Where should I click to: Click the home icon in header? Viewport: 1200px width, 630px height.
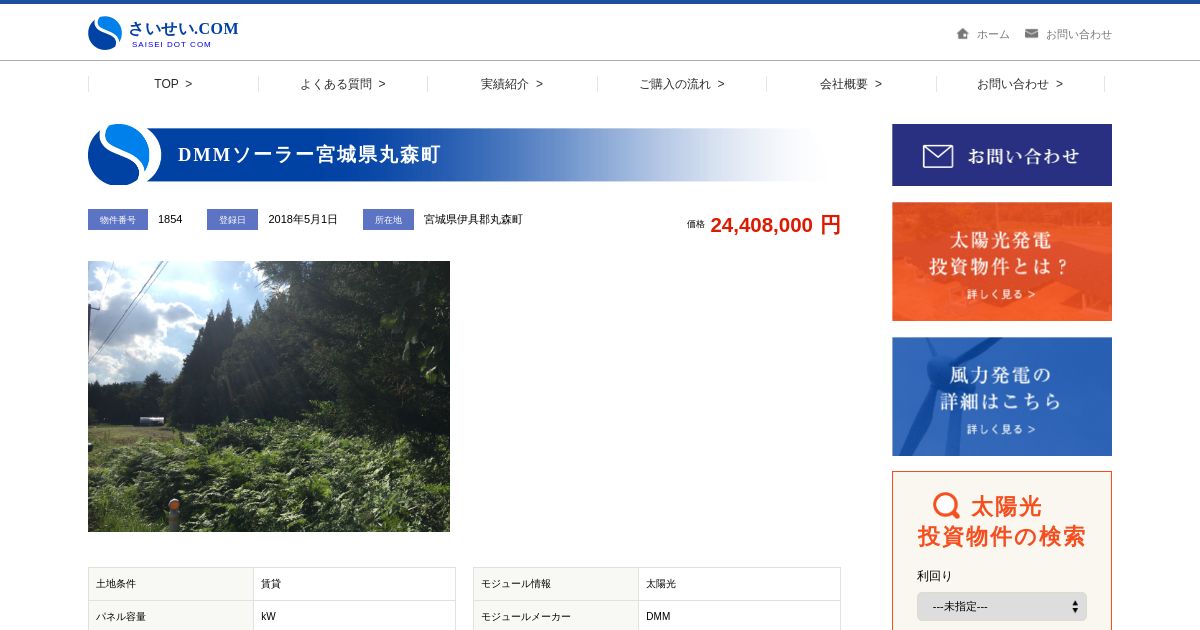point(962,33)
